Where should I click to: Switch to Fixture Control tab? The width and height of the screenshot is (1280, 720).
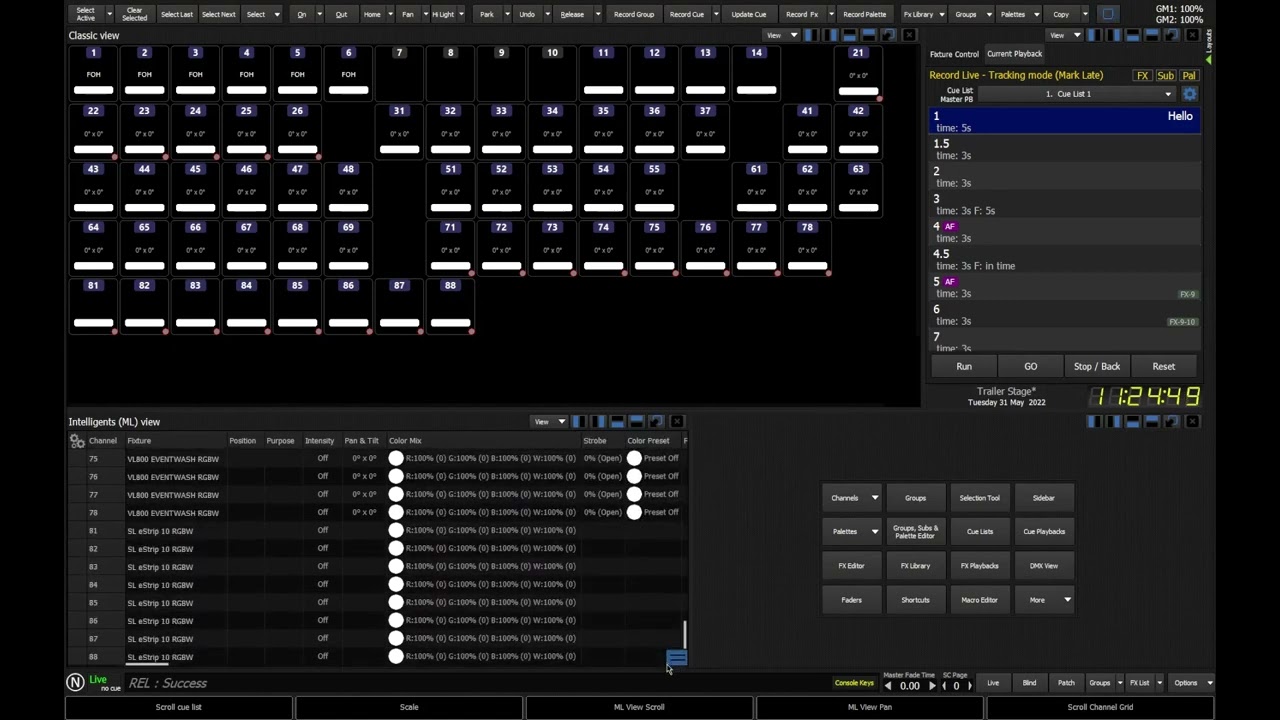954,54
